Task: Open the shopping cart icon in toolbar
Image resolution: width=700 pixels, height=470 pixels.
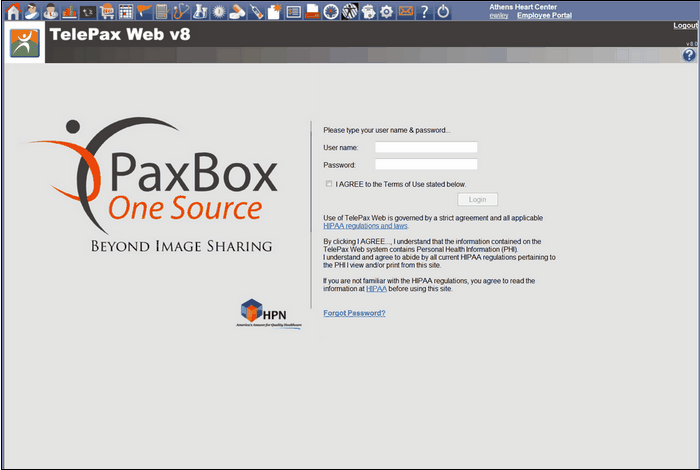Action: click(107, 11)
